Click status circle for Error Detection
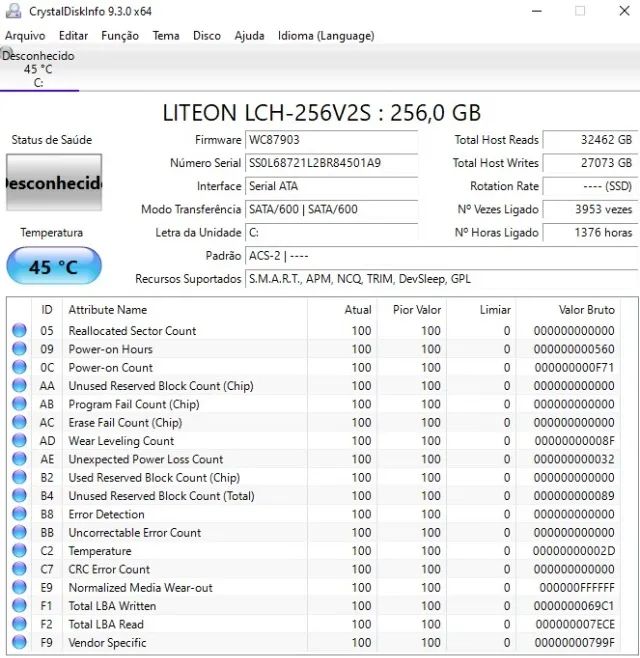This screenshot has width=640, height=658. point(19,514)
